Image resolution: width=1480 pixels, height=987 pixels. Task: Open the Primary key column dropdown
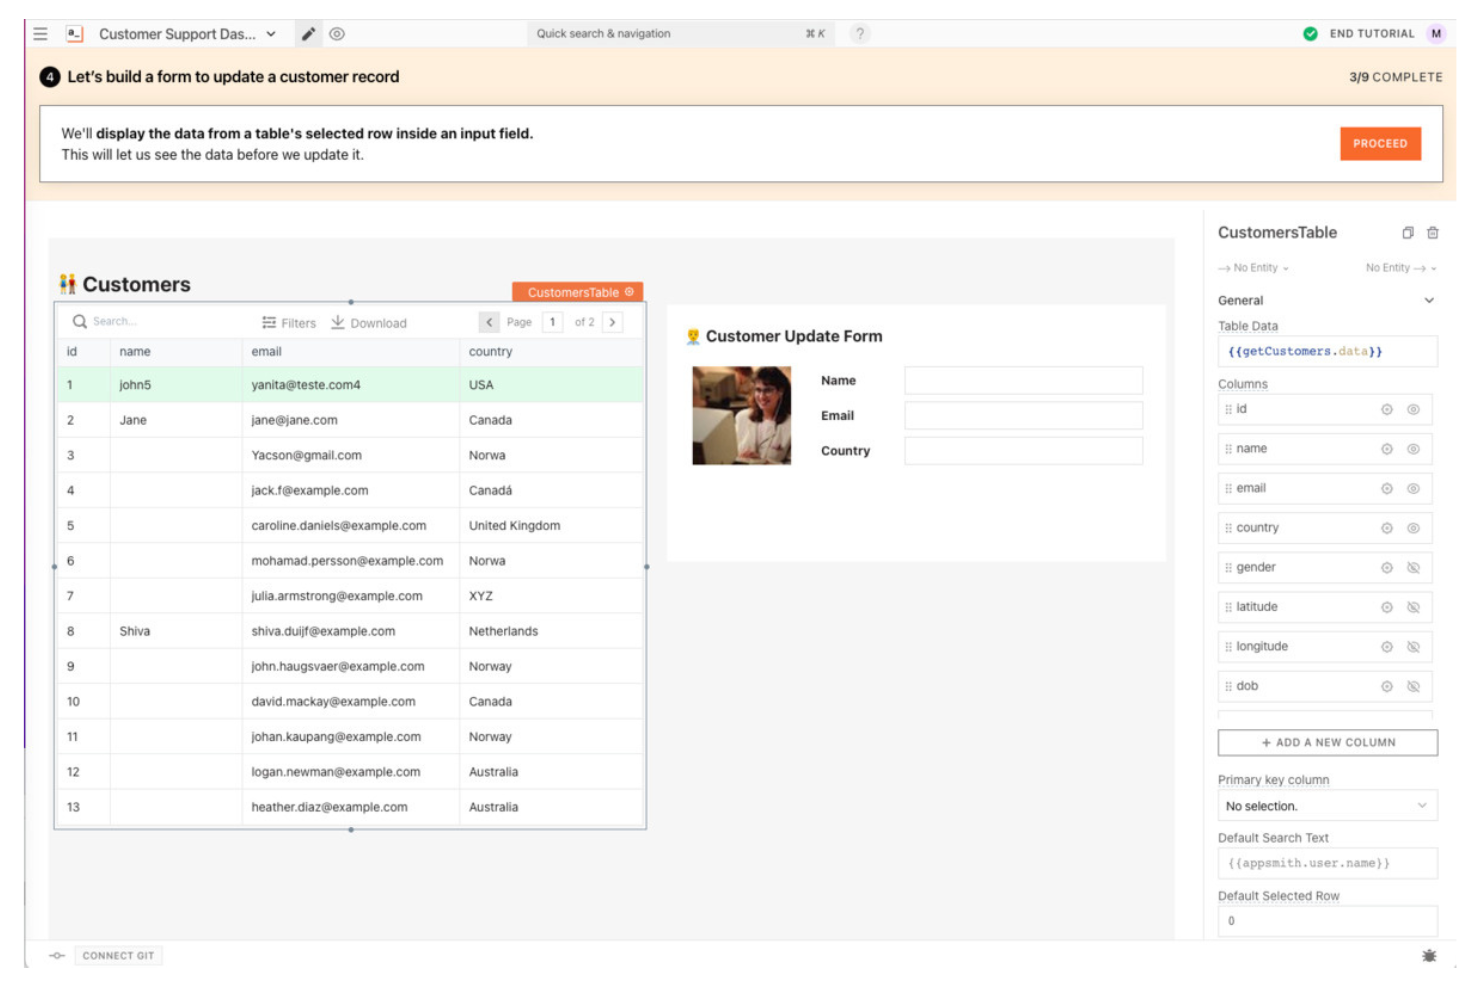[x=1326, y=805]
